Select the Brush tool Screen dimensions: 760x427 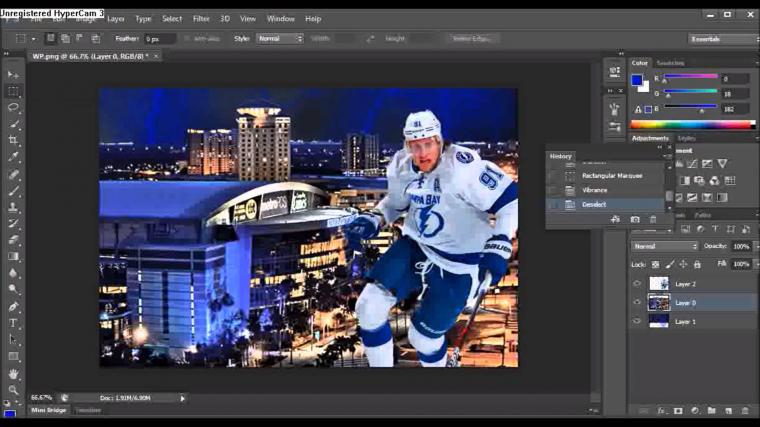[13, 190]
